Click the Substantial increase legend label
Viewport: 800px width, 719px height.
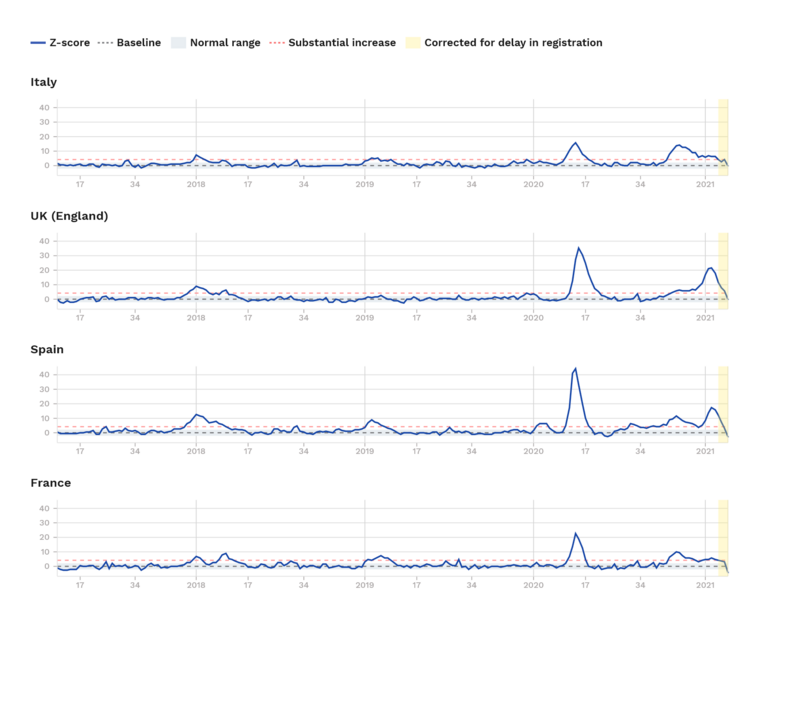tap(342, 43)
